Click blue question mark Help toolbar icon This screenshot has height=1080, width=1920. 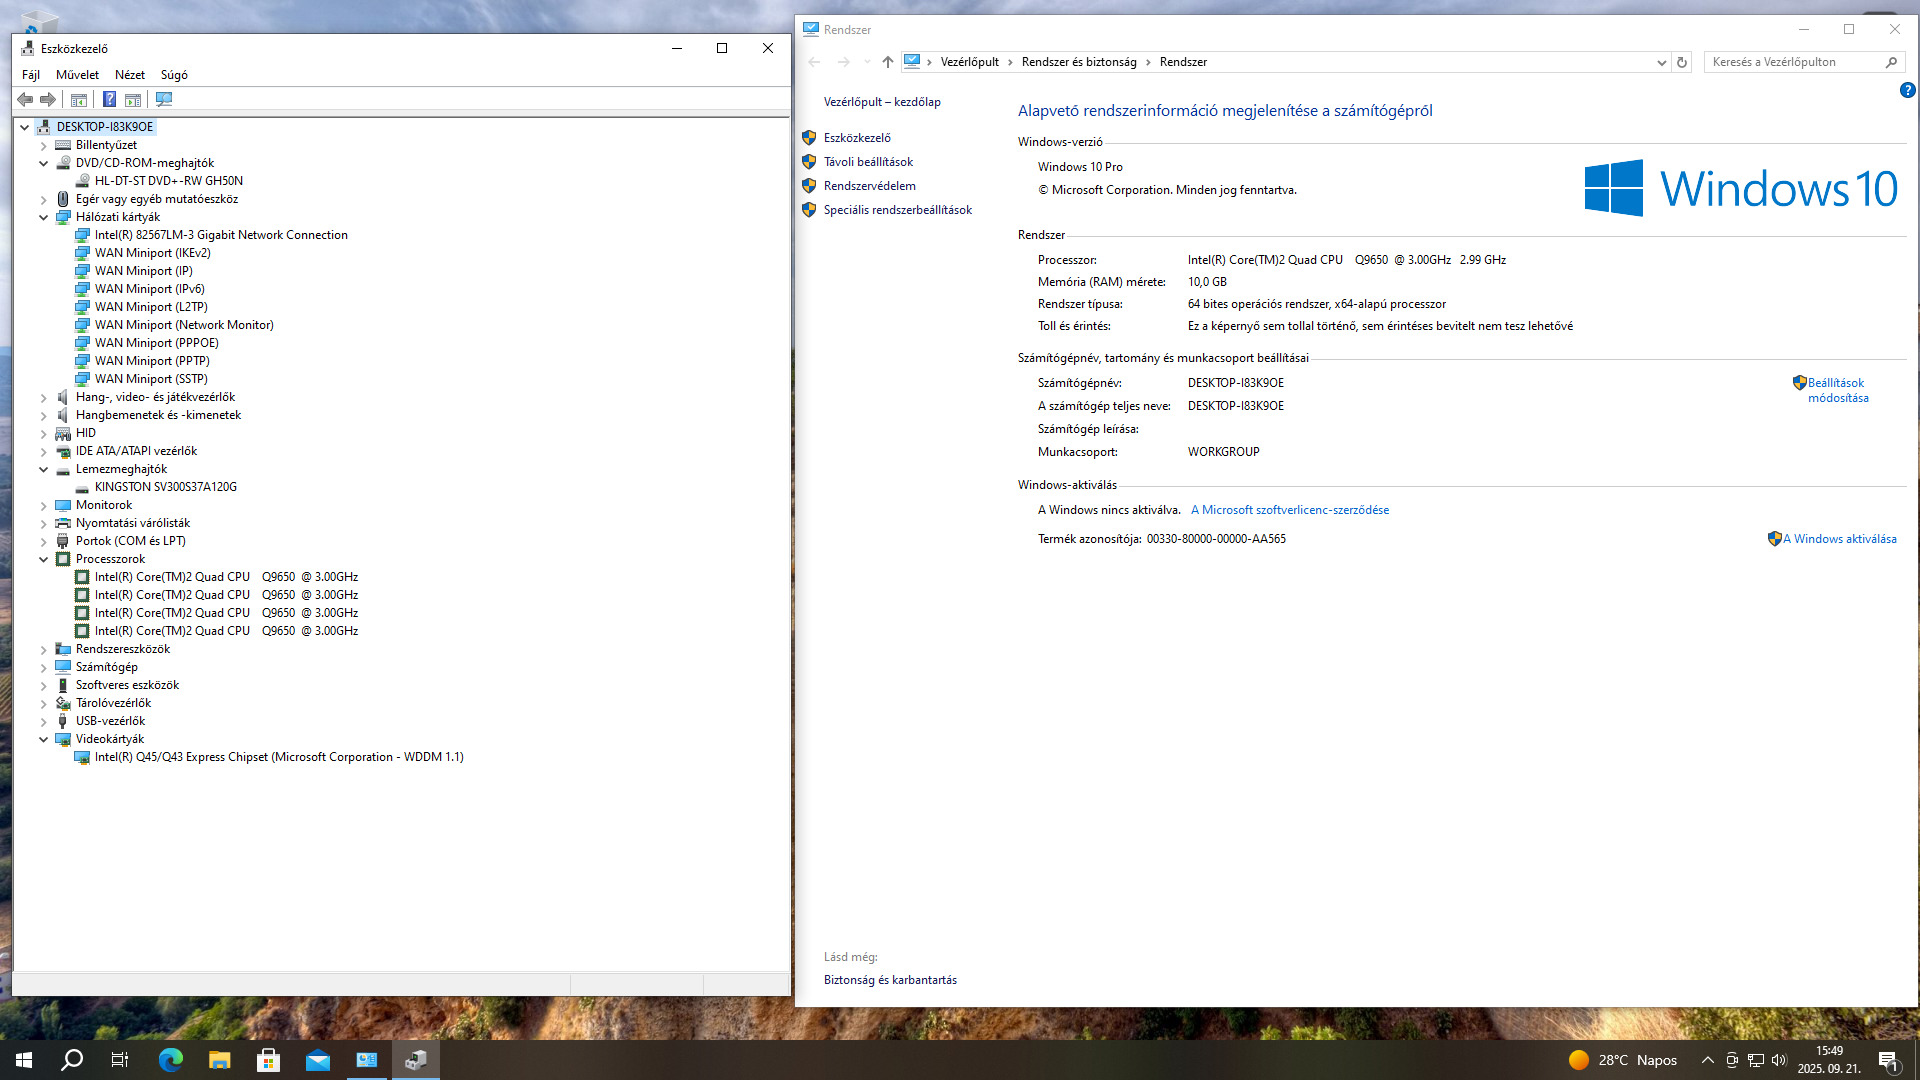pos(110,99)
